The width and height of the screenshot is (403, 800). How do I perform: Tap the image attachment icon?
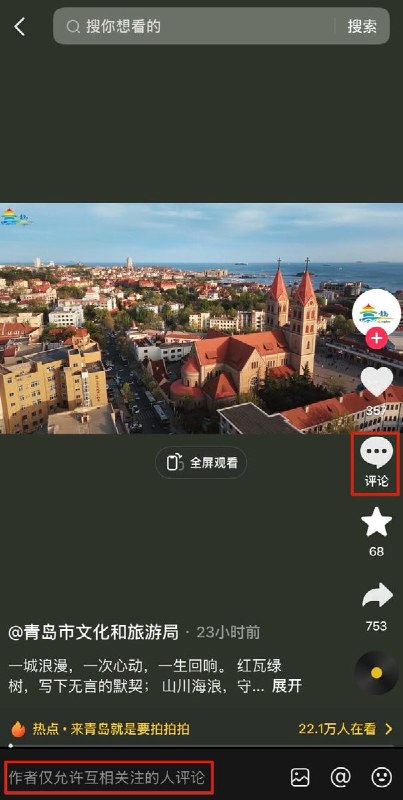click(300, 777)
